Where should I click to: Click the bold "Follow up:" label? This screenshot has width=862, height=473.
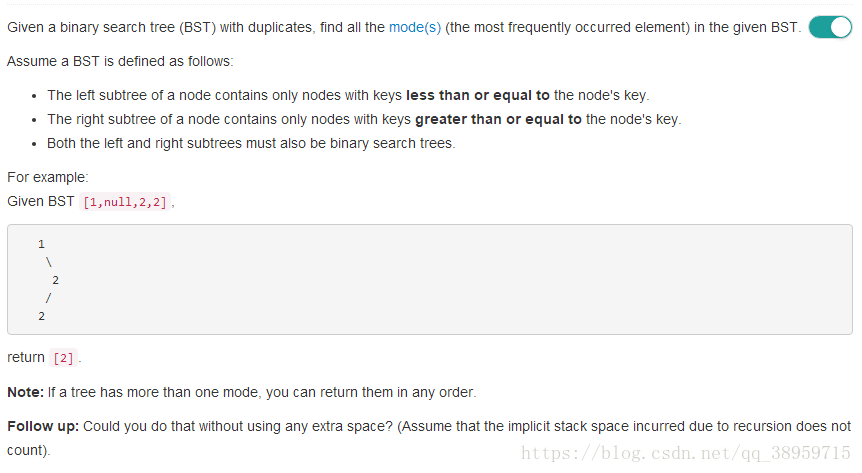pos(43,426)
